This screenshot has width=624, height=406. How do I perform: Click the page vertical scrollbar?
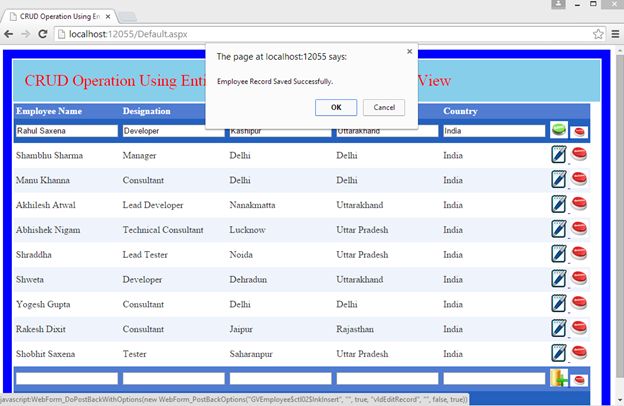coord(620,217)
